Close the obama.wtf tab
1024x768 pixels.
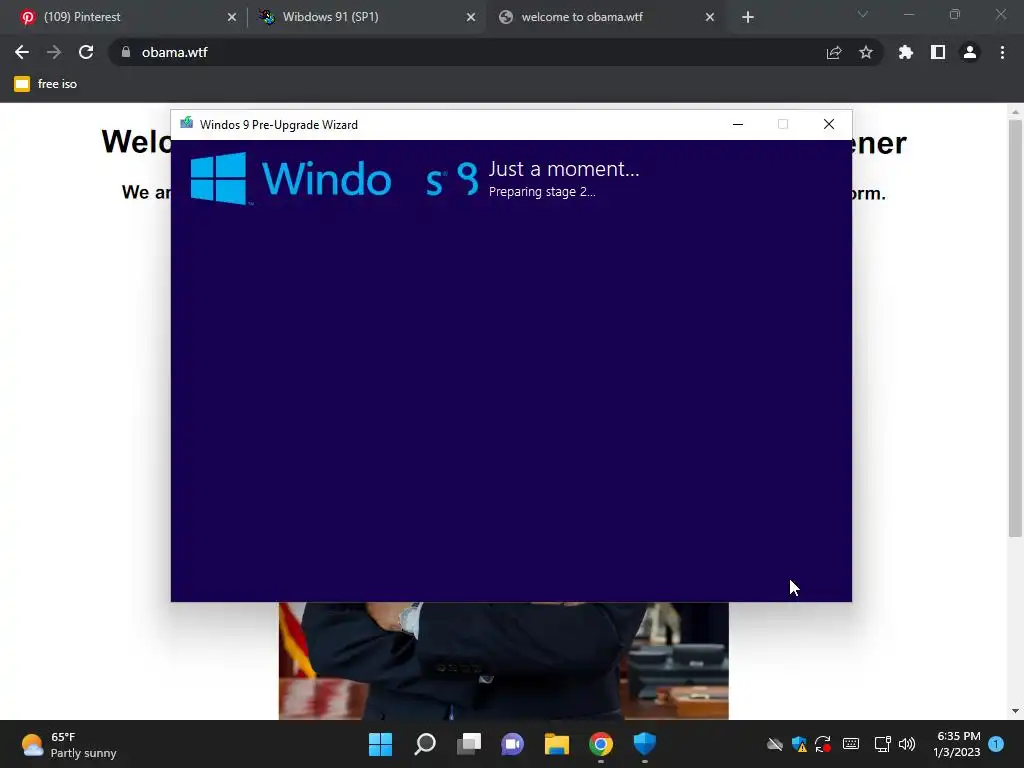(x=710, y=17)
